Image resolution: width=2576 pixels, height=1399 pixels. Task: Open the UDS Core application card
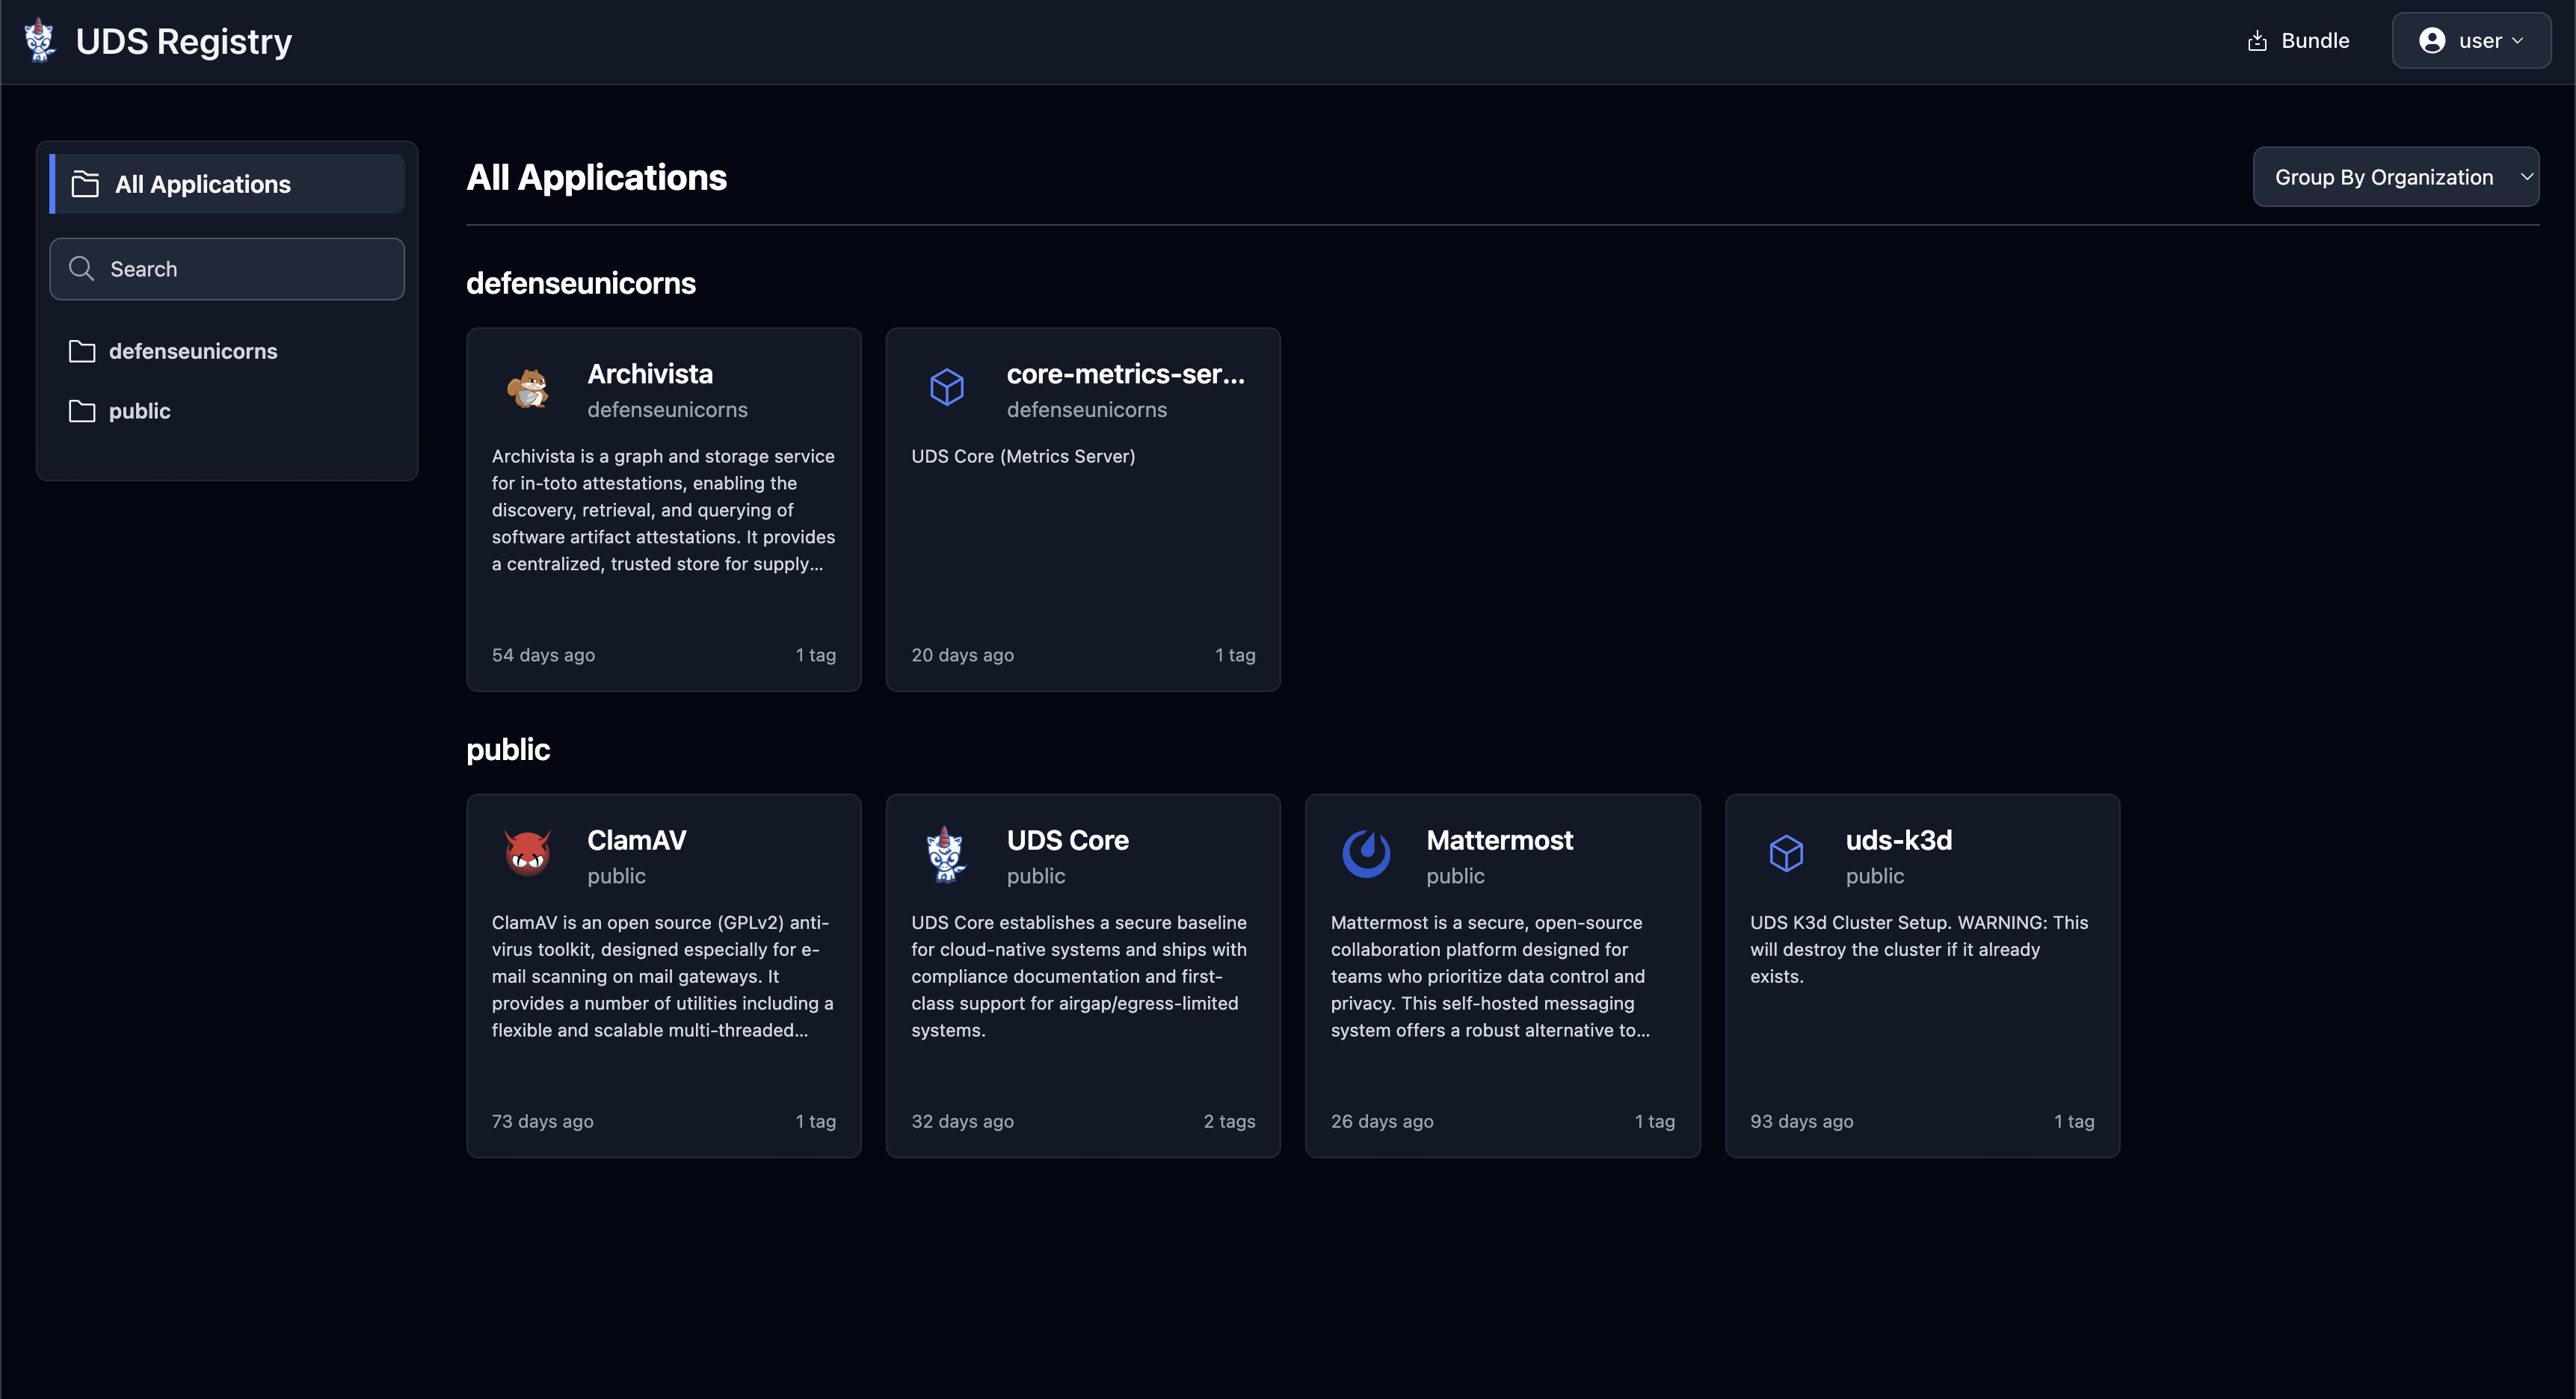(x=1082, y=975)
